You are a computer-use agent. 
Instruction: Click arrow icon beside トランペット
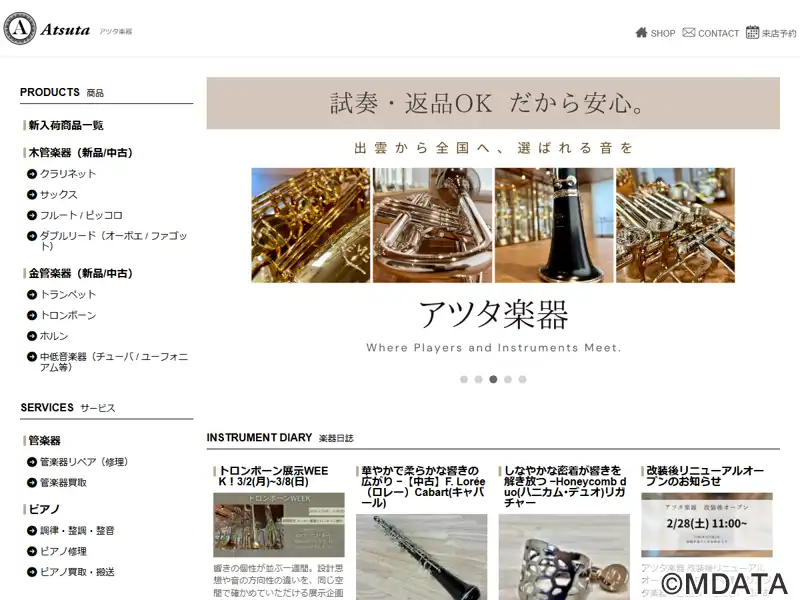point(32,295)
